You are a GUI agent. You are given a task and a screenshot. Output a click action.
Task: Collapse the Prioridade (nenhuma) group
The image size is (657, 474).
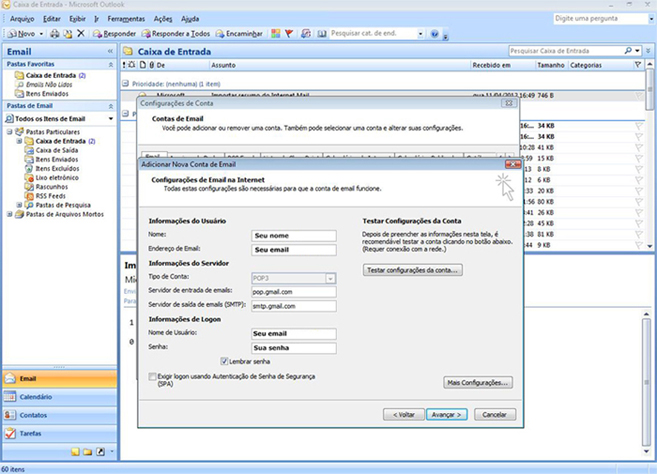[125, 84]
